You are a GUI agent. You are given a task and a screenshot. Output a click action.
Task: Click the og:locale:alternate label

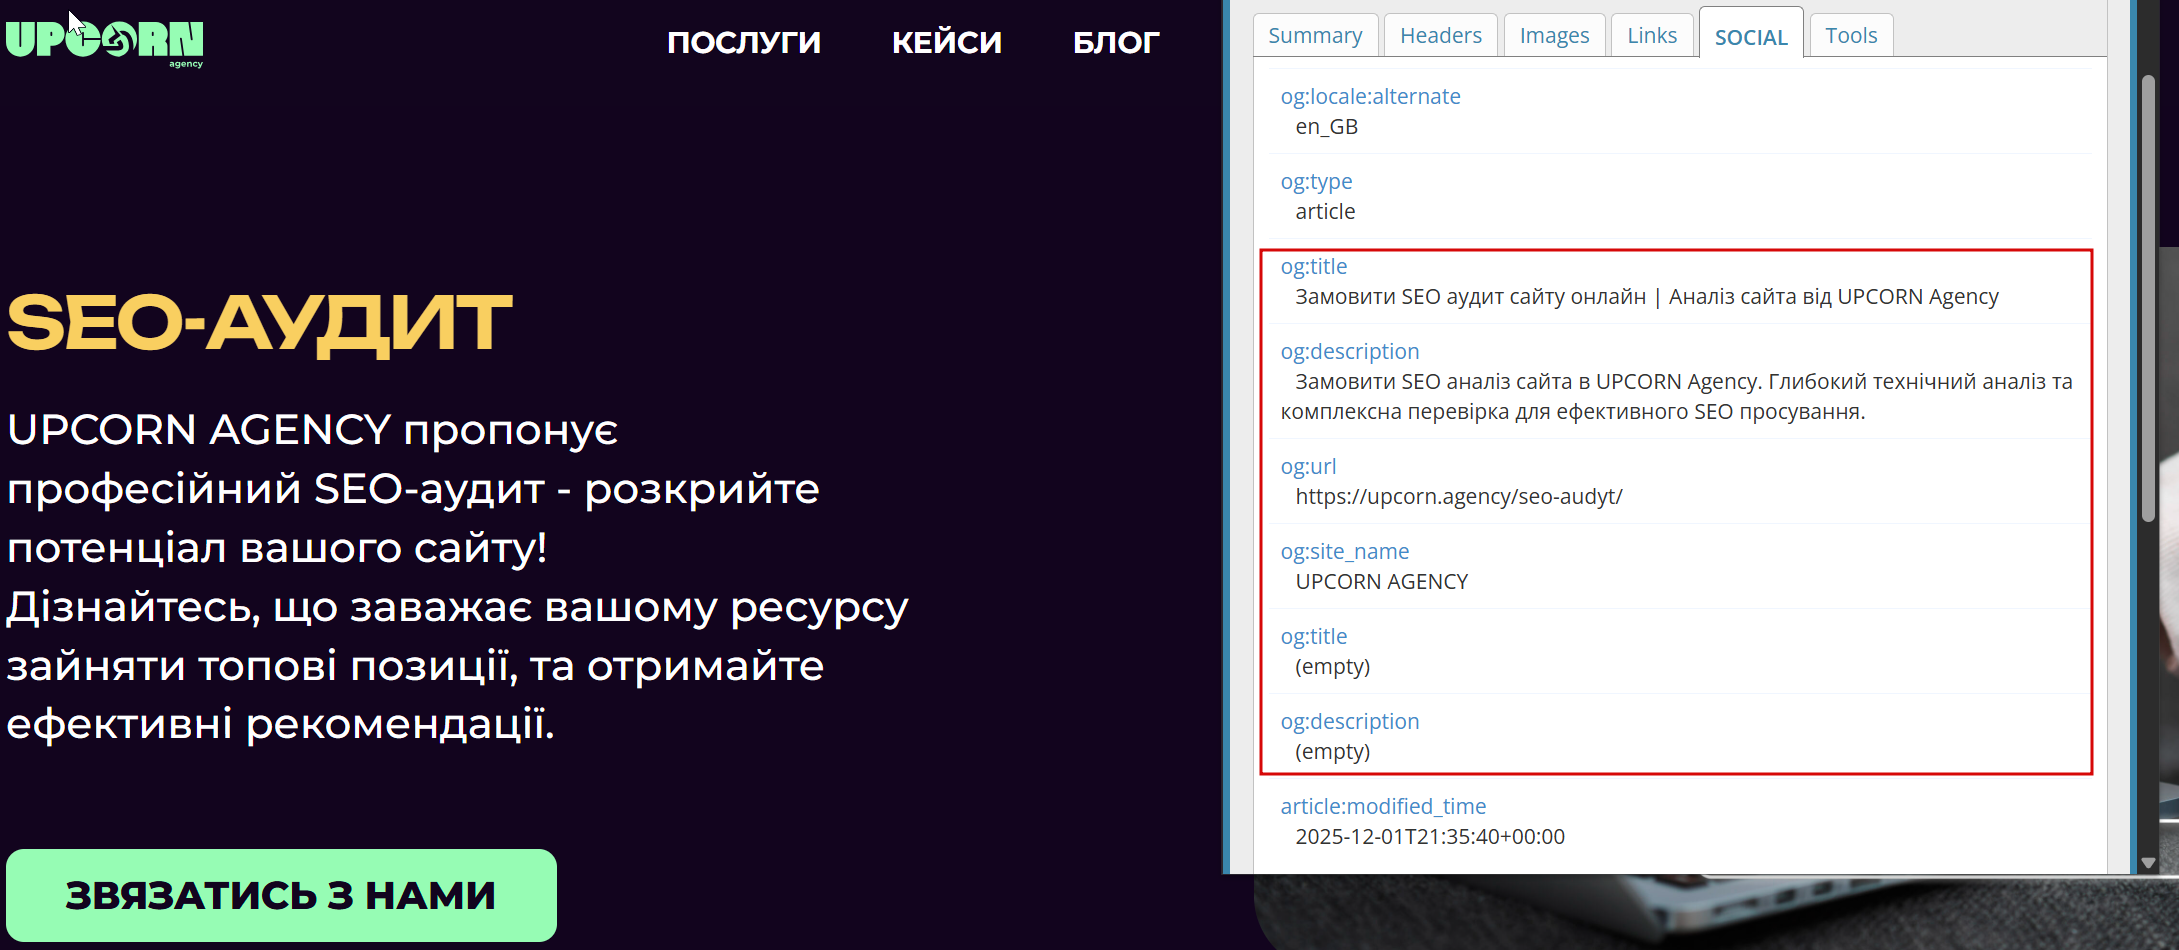(1370, 96)
